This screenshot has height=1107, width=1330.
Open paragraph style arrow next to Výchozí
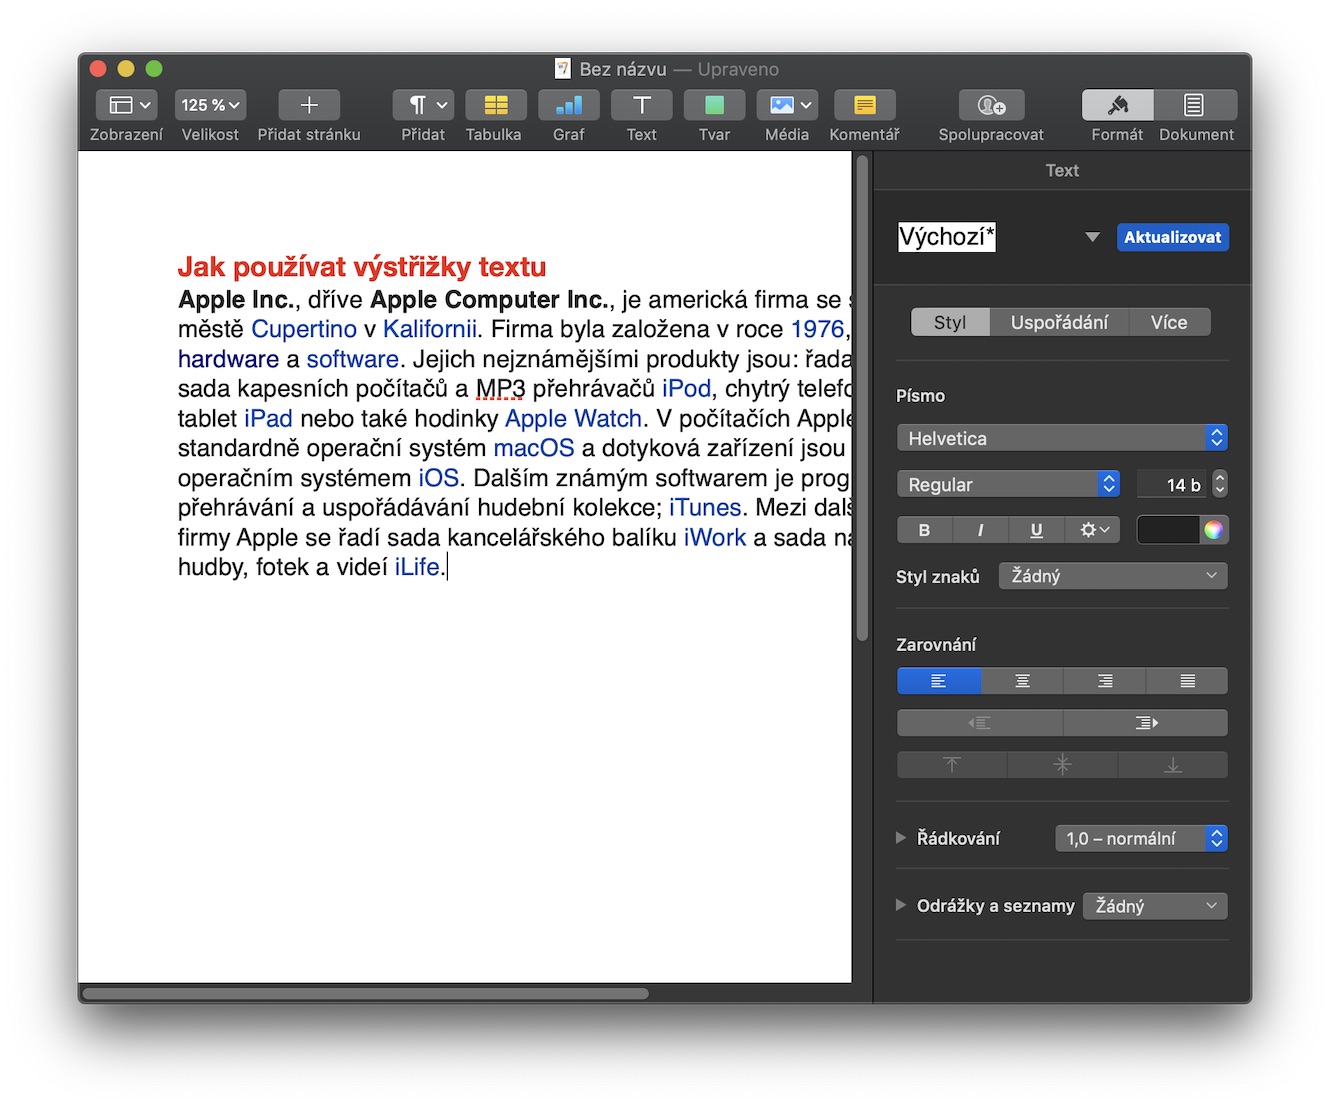[x=1092, y=237]
